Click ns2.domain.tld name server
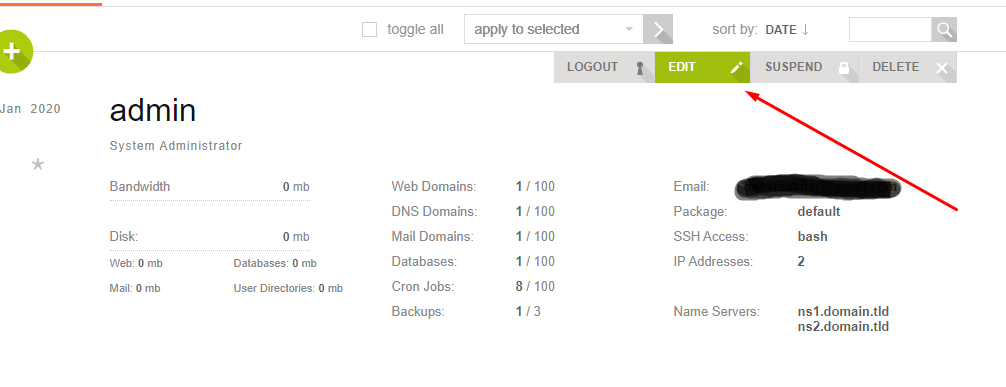This screenshot has height=387, width=1006. pyautogui.click(x=843, y=327)
